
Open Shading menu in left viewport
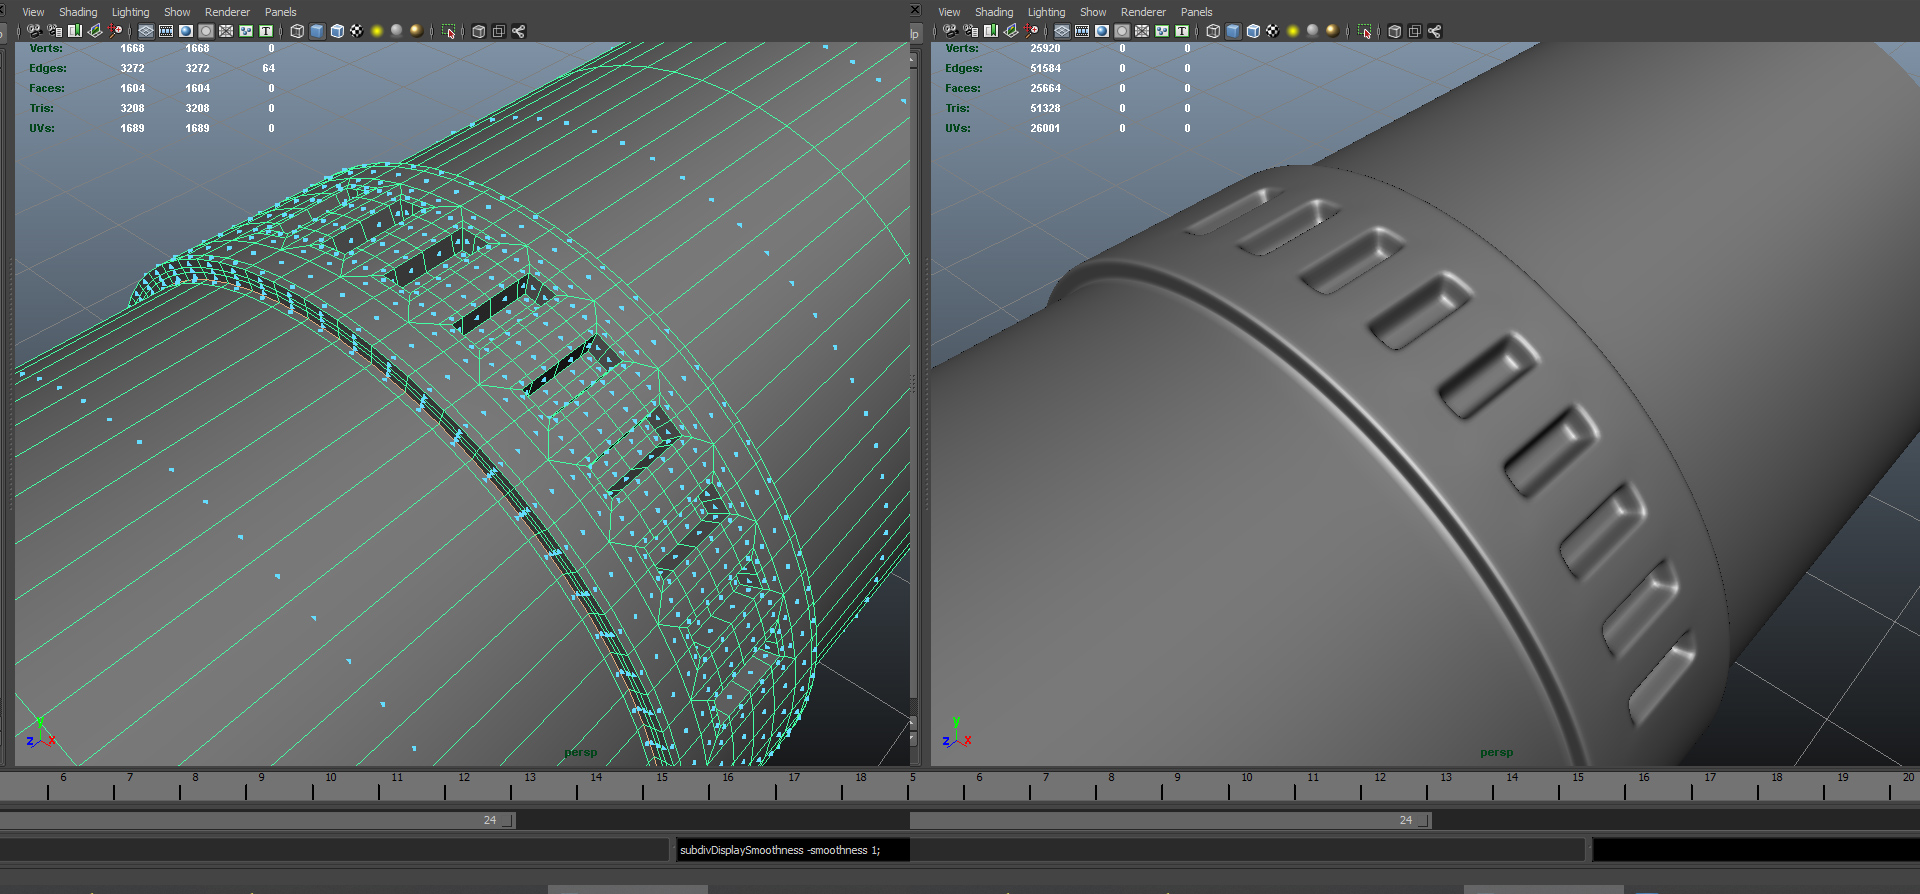point(78,12)
